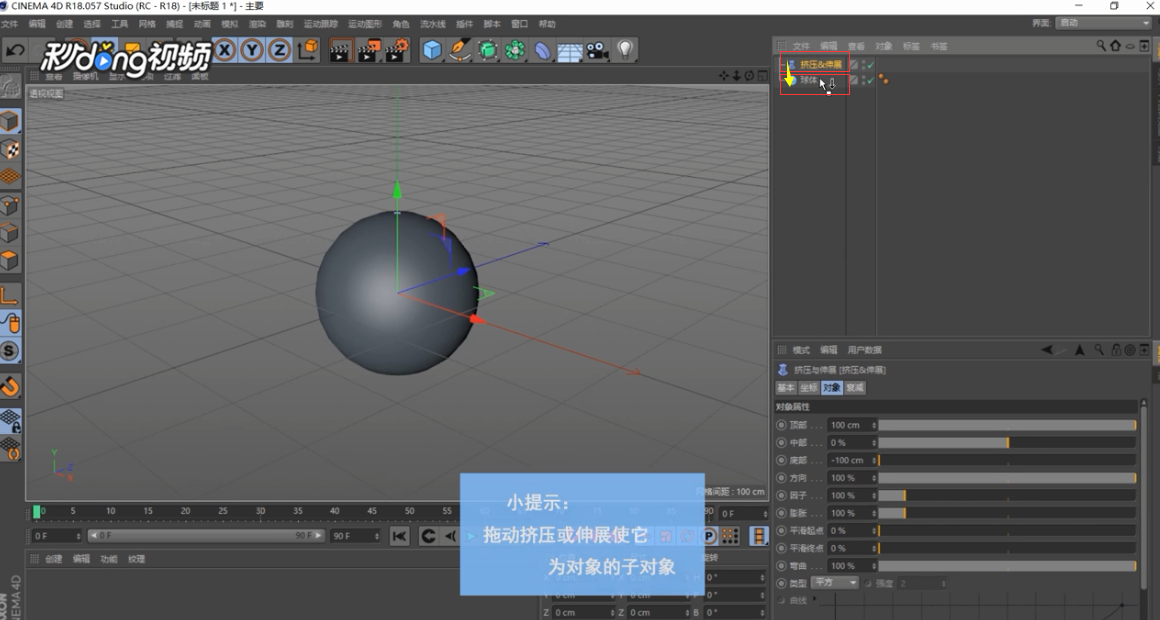This screenshot has width=1160, height=620.
Task: Click the green generator cube icon
Action: [x=488, y=50]
